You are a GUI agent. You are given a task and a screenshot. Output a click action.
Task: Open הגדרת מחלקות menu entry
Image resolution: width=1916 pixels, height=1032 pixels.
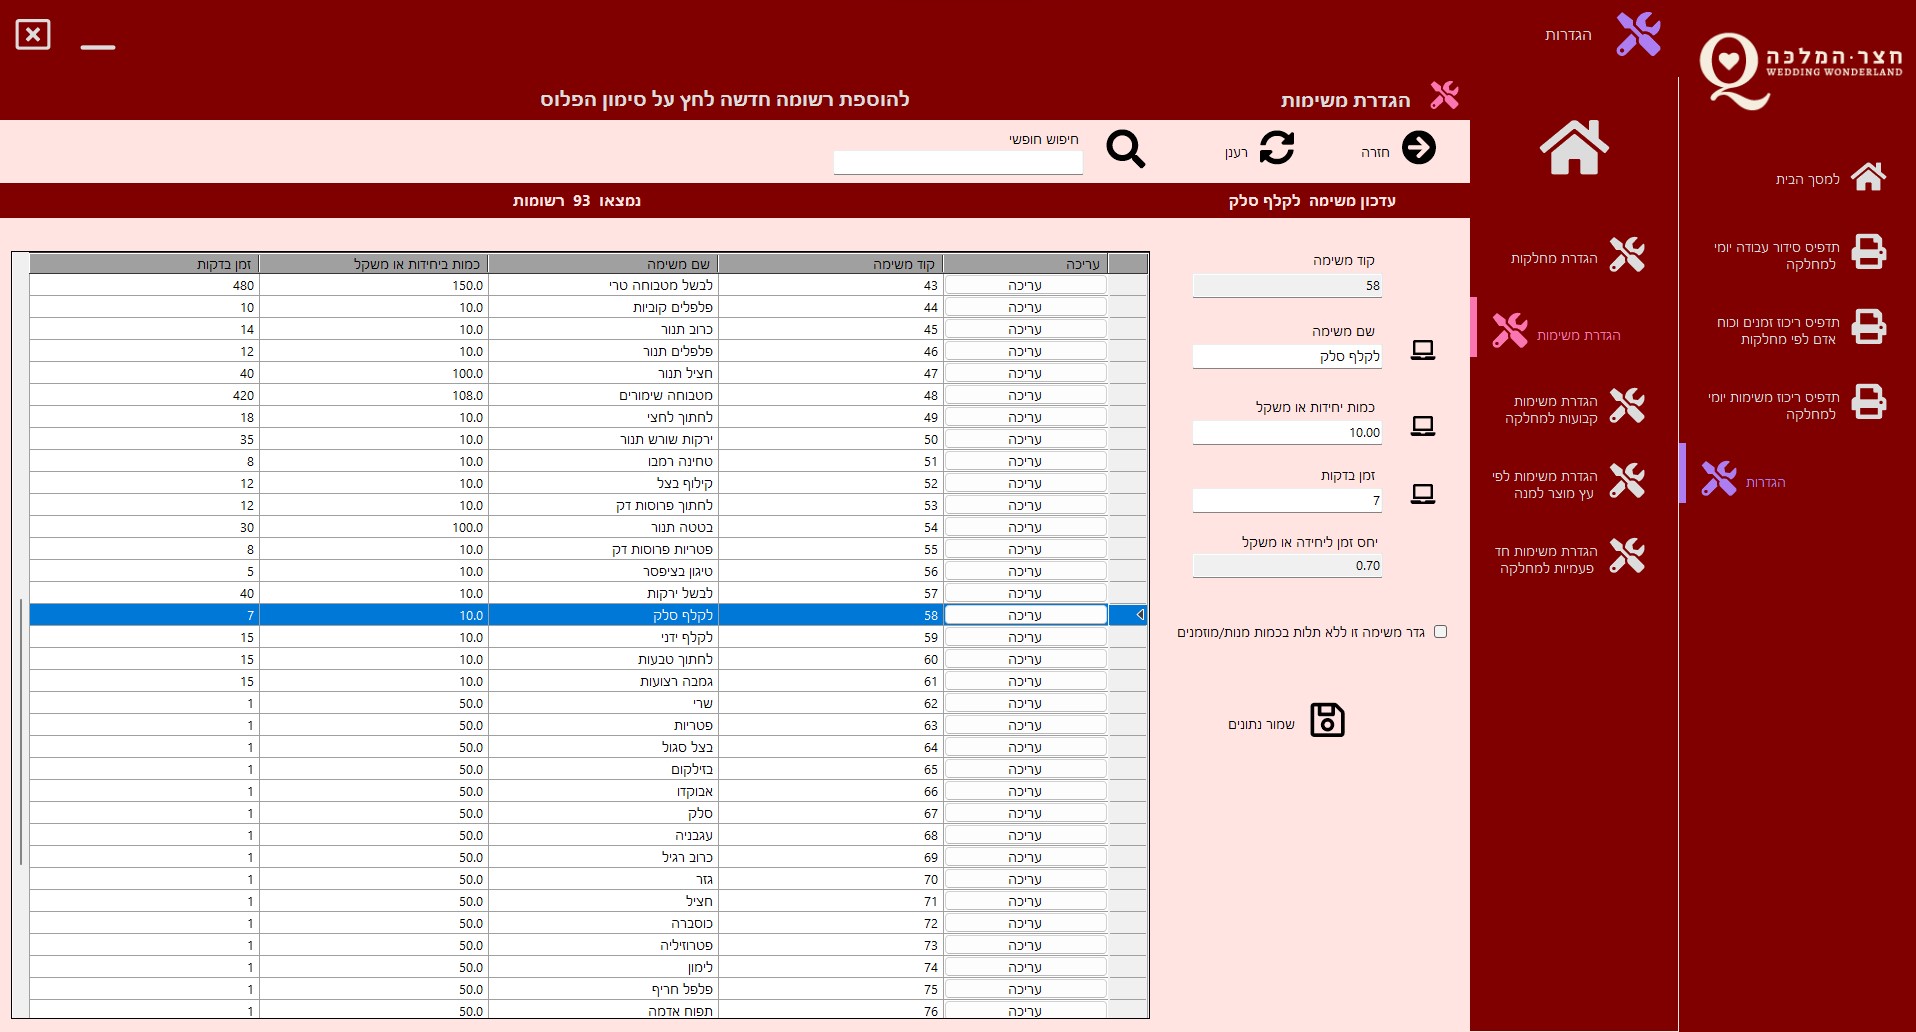pos(1554,258)
